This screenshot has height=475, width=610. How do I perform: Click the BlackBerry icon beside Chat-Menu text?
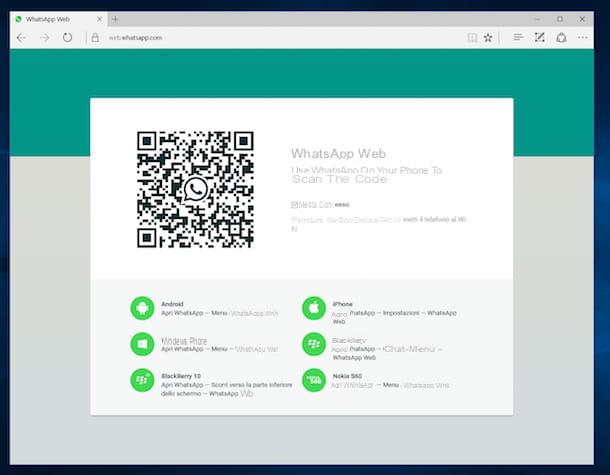click(314, 344)
